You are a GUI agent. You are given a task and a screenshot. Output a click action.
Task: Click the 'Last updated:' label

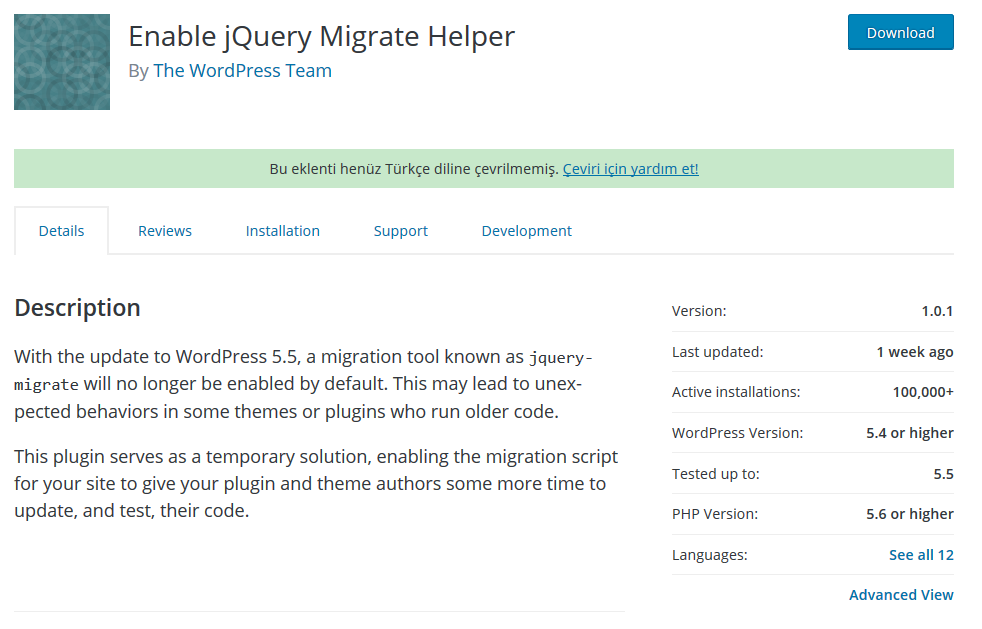click(718, 352)
